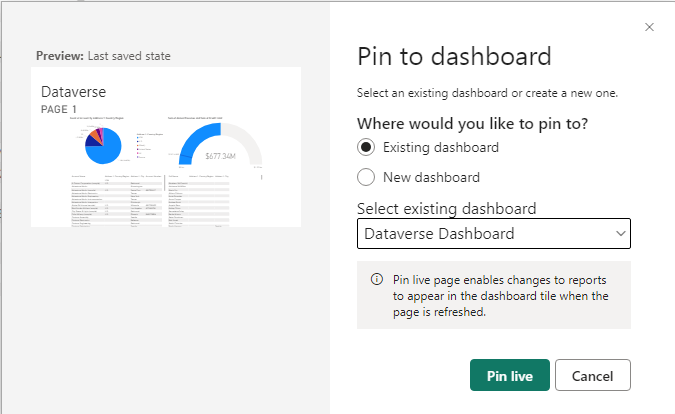The width and height of the screenshot is (675, 414).
Task: Select the Existing dashboard radio button
Action: coord(366,147)
